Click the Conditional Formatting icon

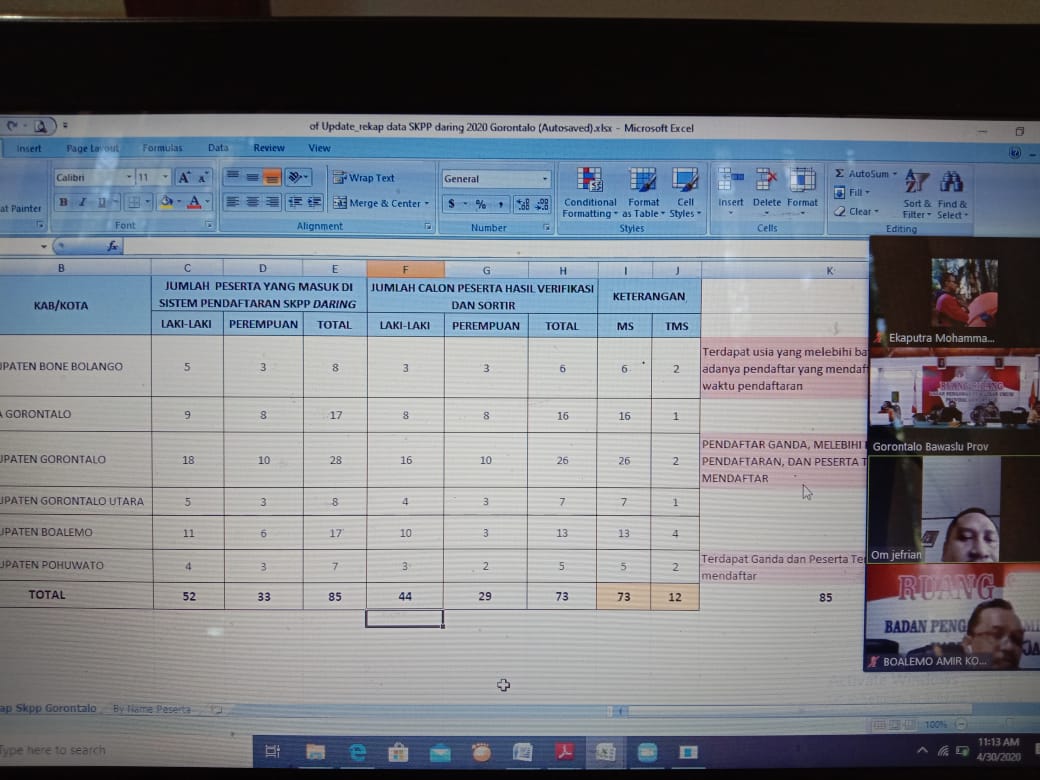(589, 181)
